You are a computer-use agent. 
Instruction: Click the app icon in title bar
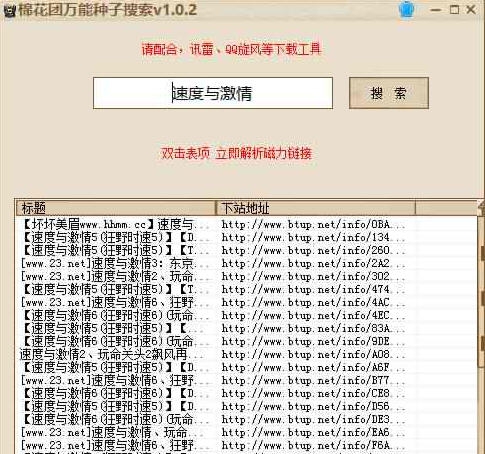pyautogui.click(x=9, y=10)
